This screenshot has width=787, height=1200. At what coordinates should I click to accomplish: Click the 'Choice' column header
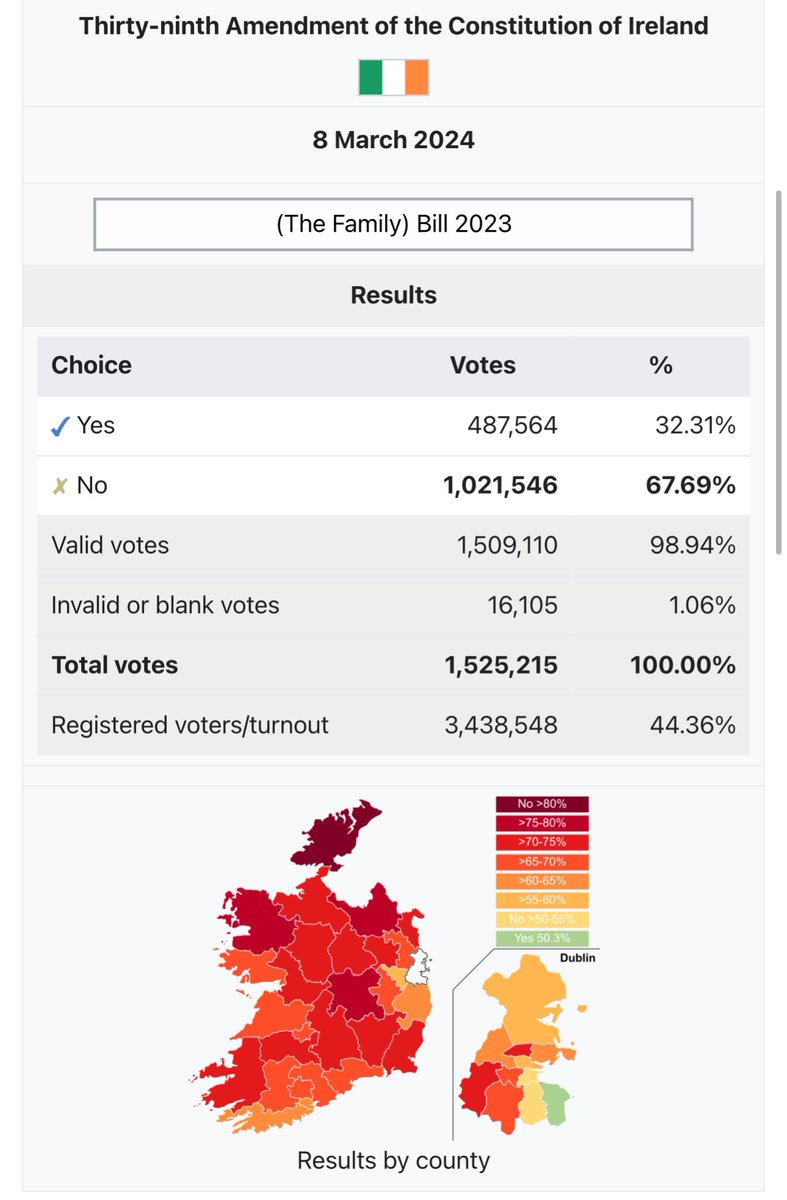91,365
